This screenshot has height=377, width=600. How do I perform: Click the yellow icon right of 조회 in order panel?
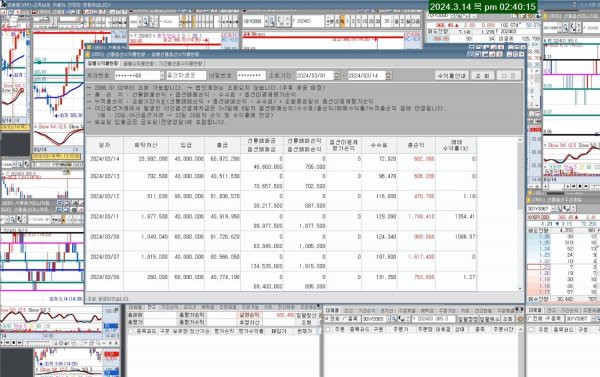click(x=520, y=319)
